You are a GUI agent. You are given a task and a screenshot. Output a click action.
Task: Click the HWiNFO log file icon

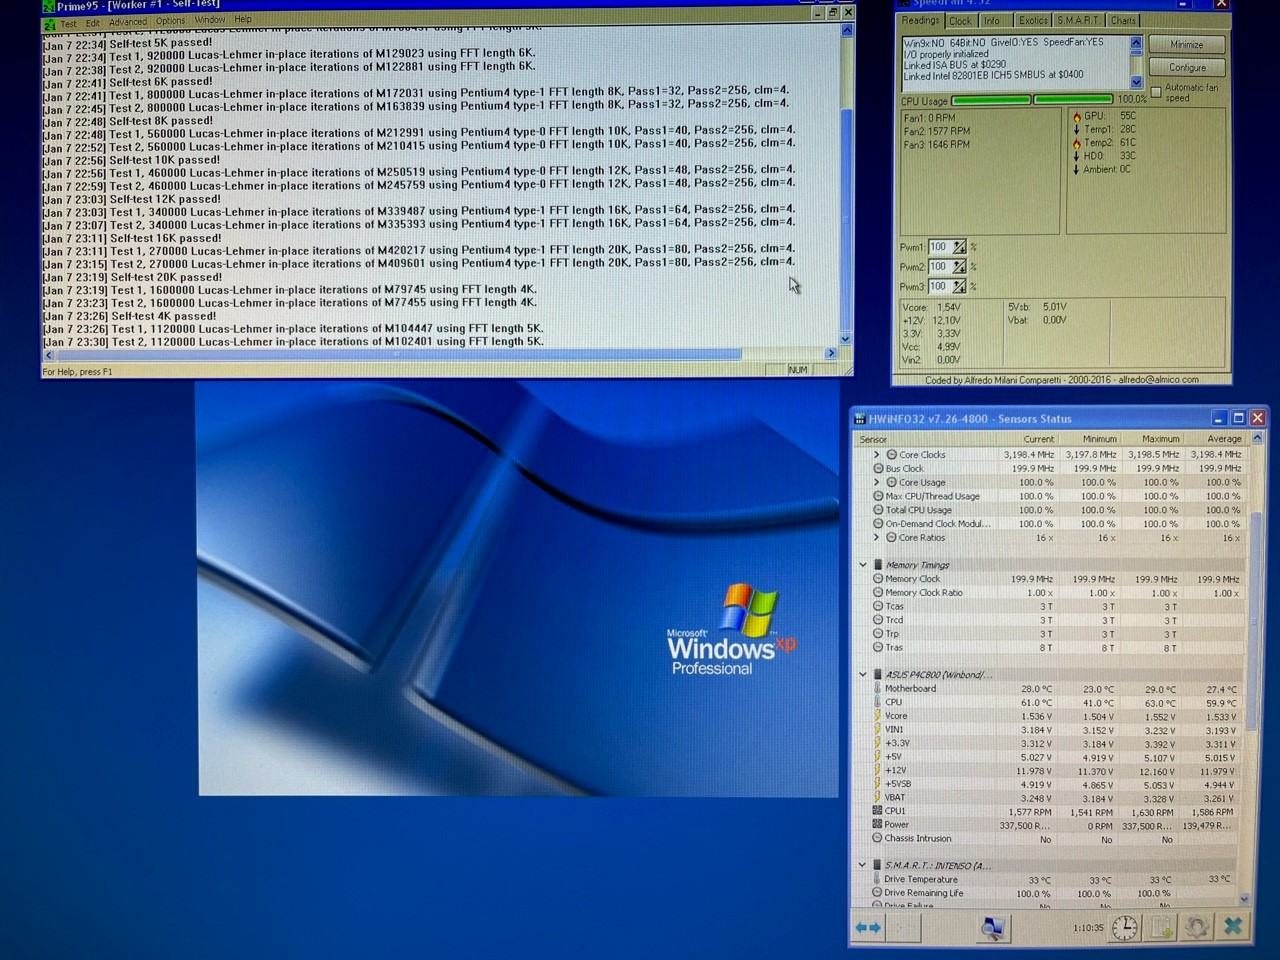pos(1161,927)
